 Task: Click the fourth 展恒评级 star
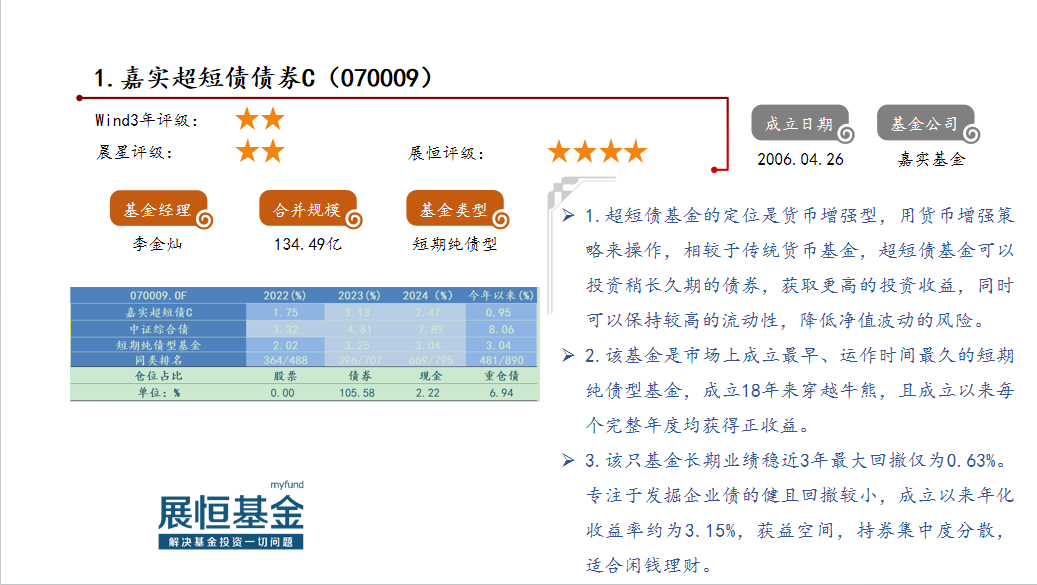click(x=635, y=152)
